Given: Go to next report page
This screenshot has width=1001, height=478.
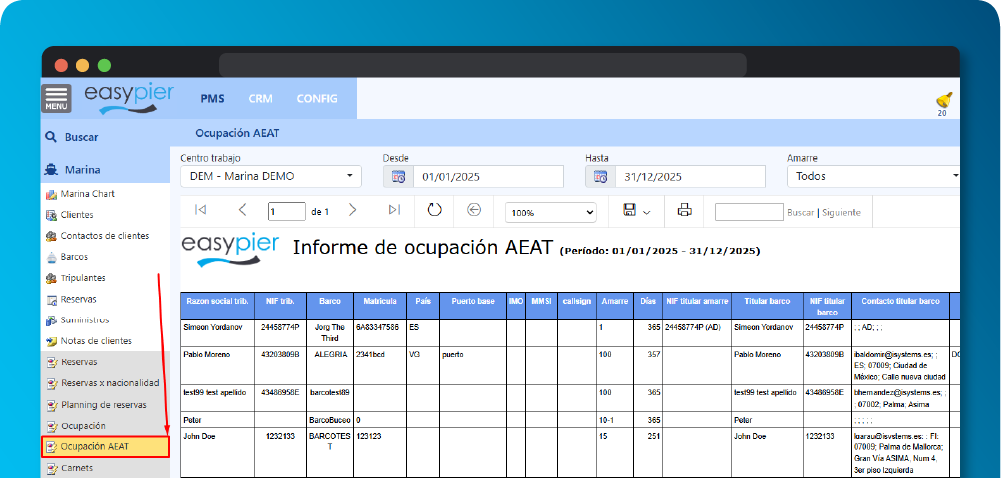Looking at the screenshot, I should [352, 210].
